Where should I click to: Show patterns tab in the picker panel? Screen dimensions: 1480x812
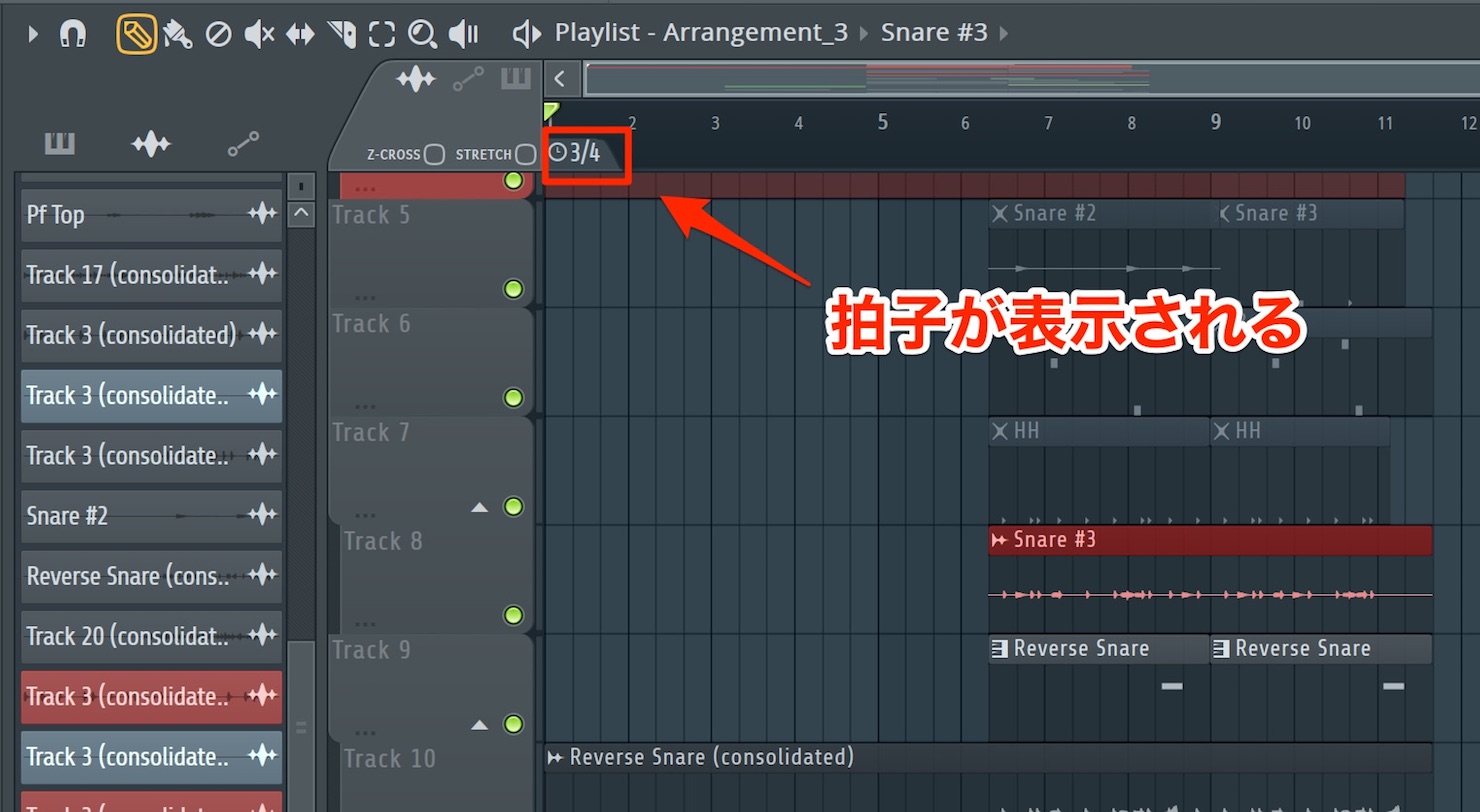click(60, 145)
